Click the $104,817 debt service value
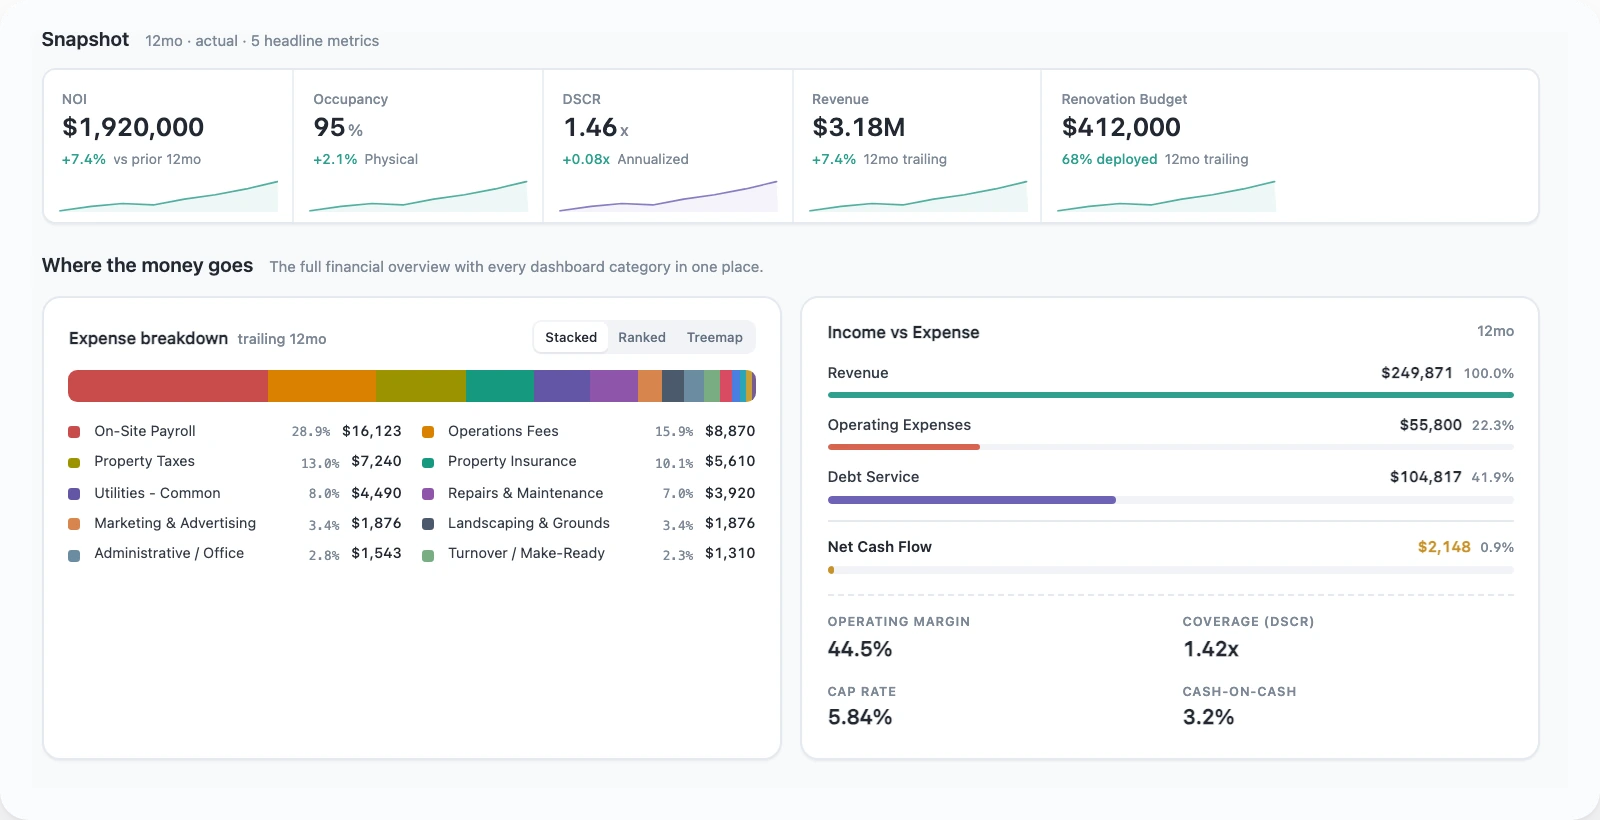The height and width of the screenshot is (820, 1600). pos(1426,477)
